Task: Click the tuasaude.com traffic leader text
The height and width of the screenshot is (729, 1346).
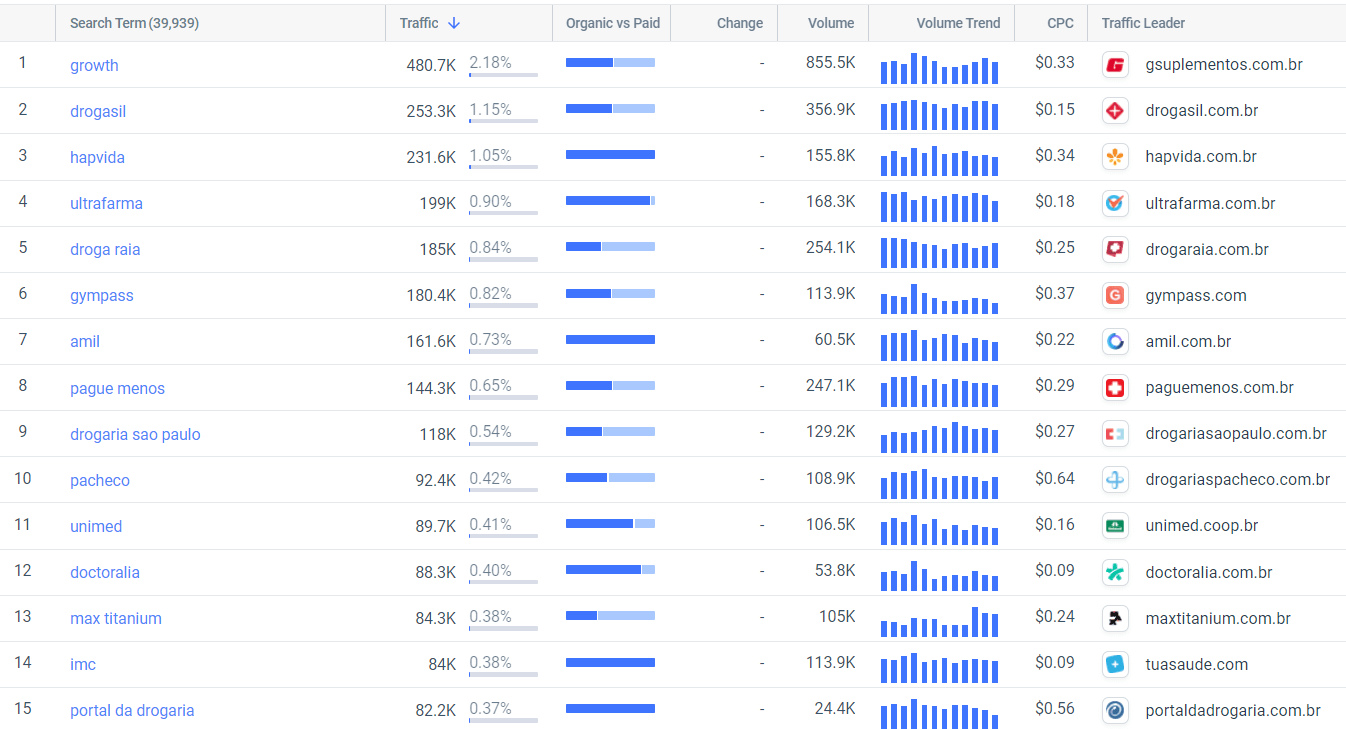Action: pyautogui.click(x=1197, y=664)
